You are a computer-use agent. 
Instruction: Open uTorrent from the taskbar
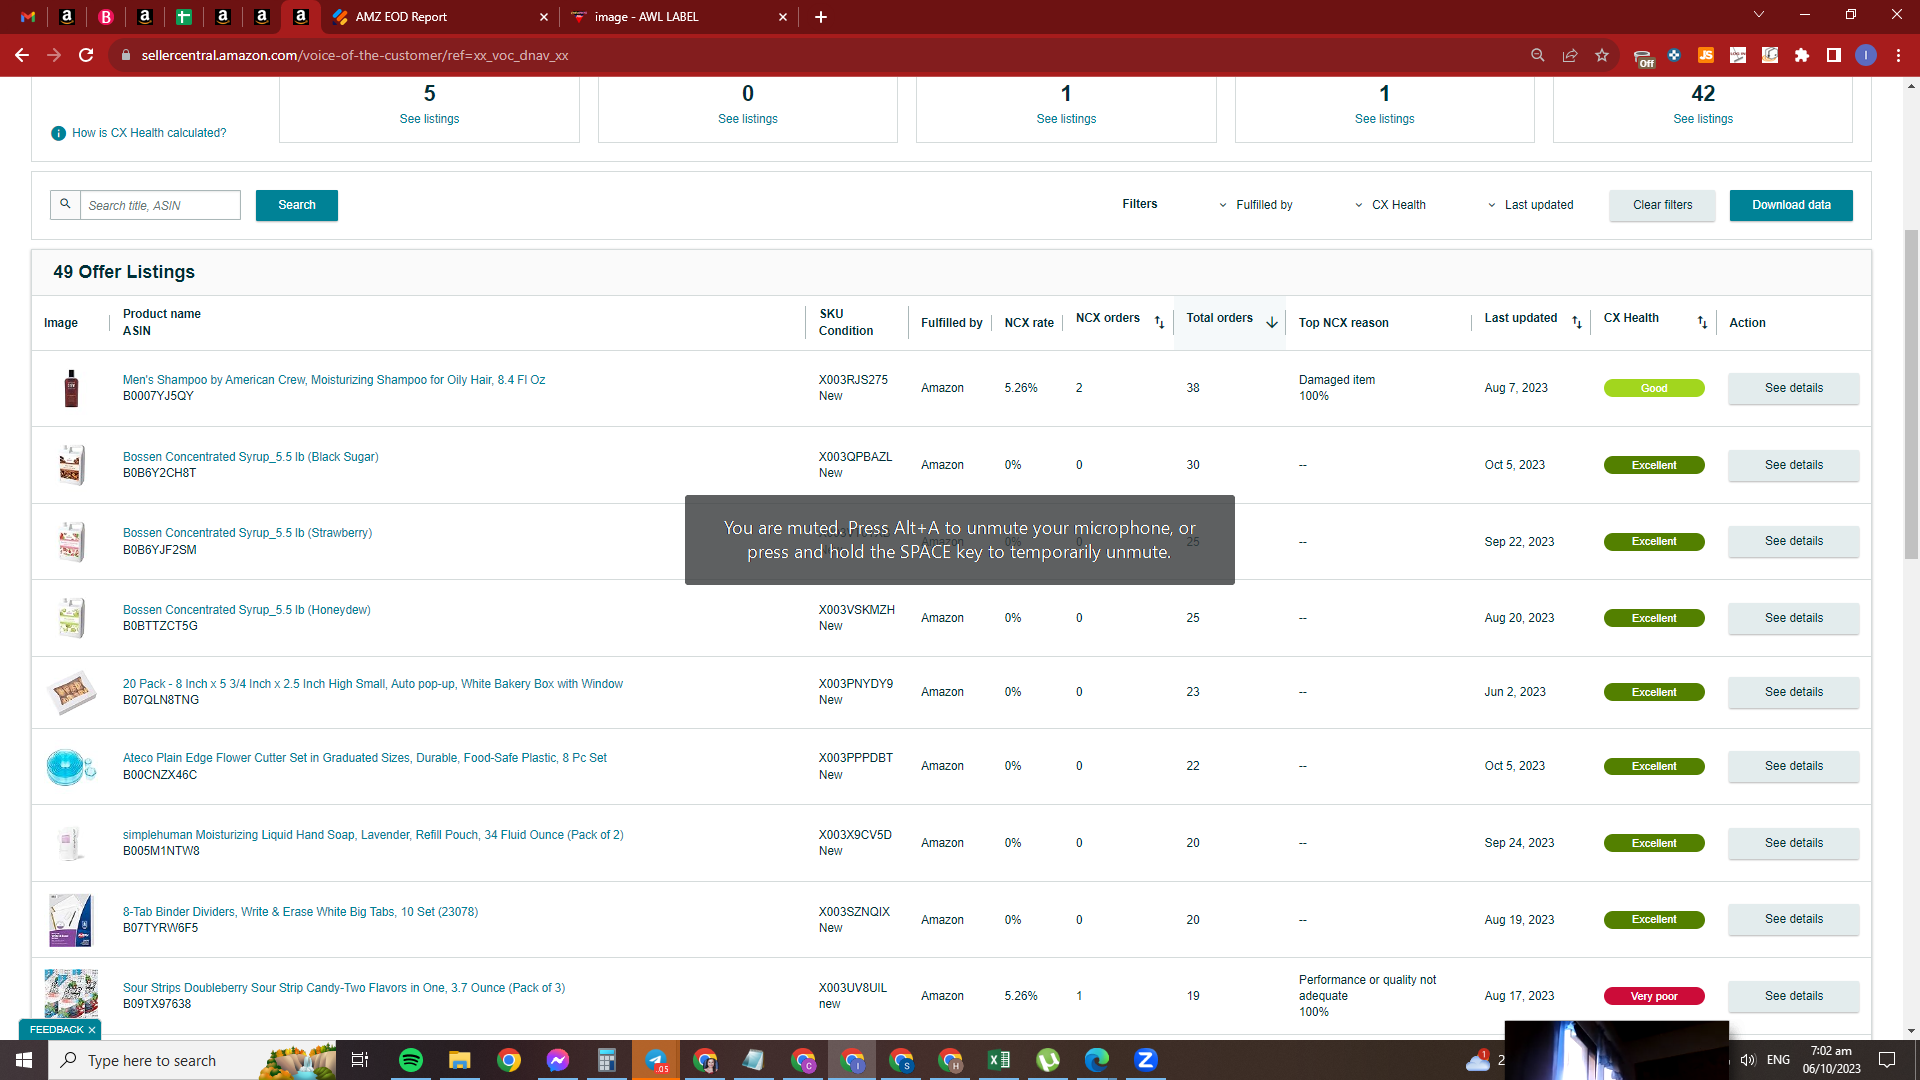1048,1060
